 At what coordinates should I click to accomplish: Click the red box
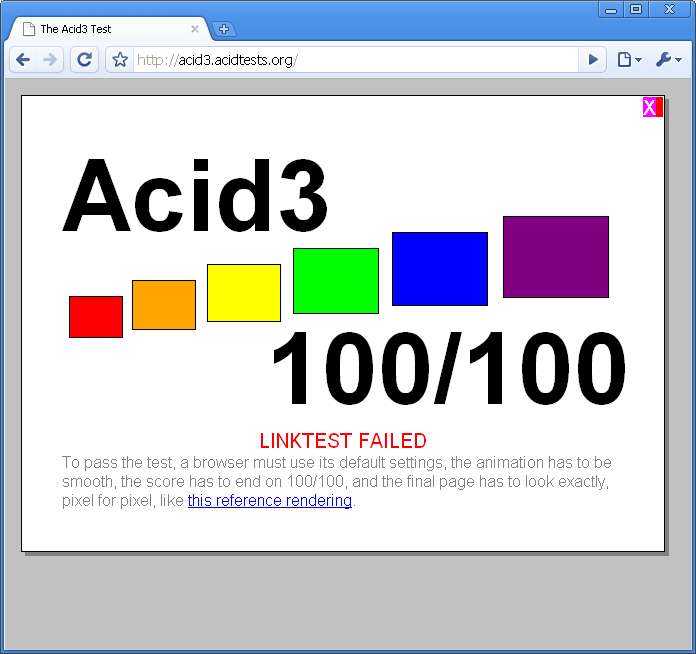coord(96,317)
